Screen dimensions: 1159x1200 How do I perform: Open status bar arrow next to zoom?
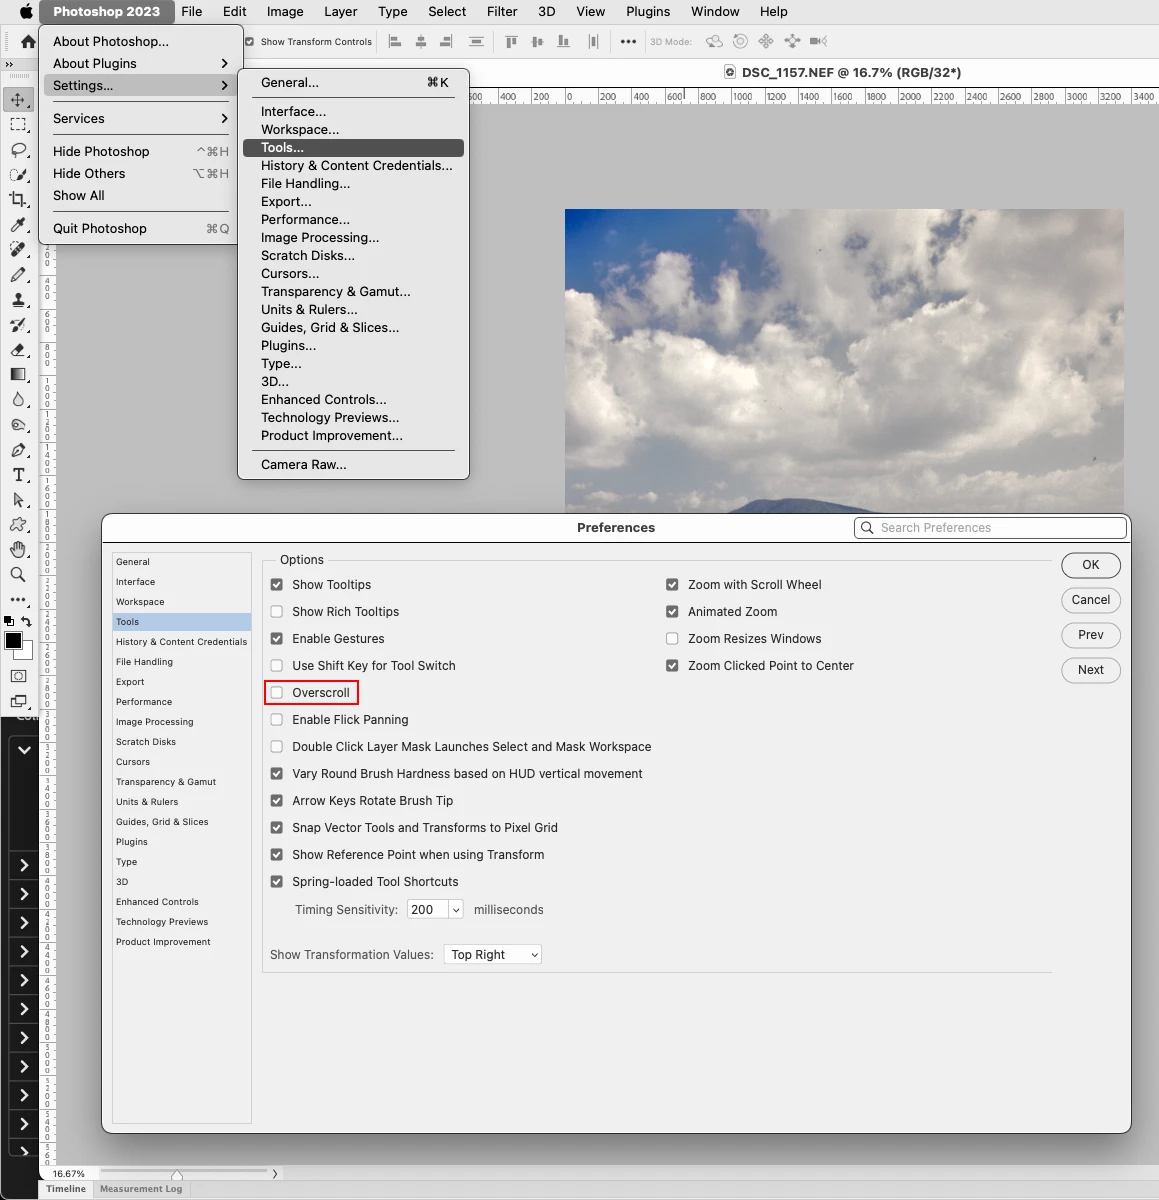click(274, 1173)
